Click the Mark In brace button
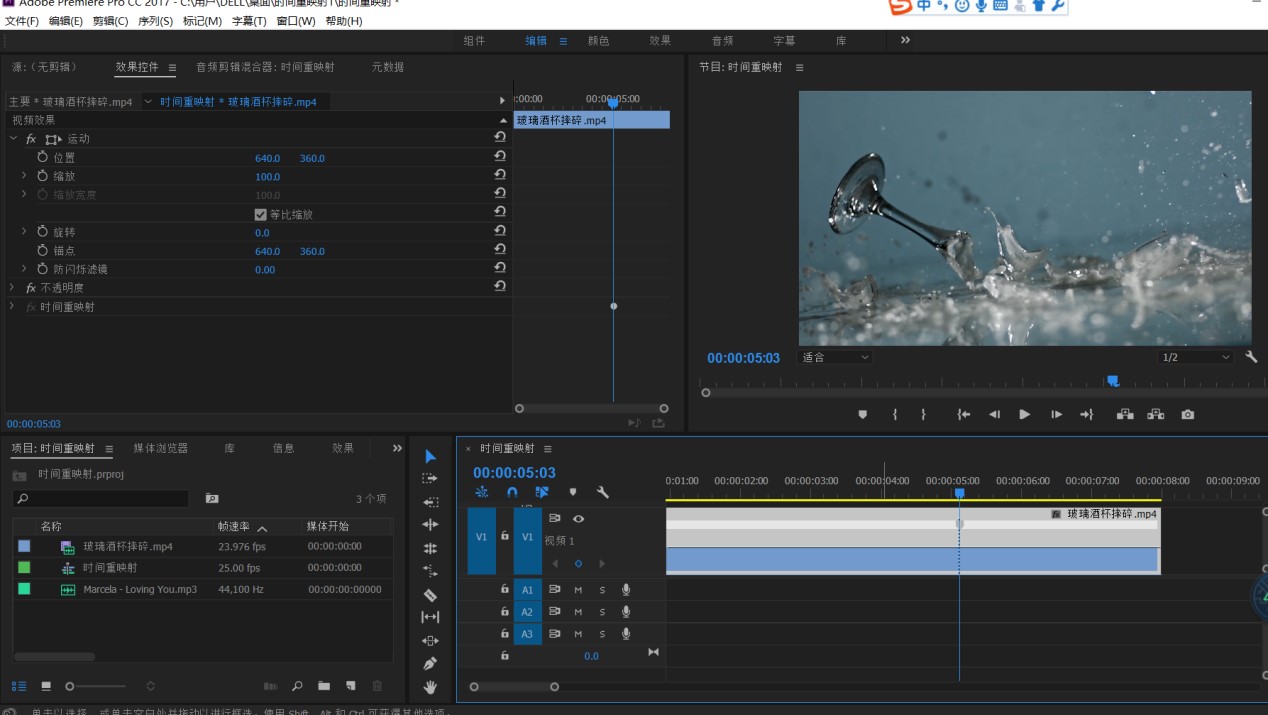Image resolution: width=1268 pixels, height=715 pixels. (895, 414)
